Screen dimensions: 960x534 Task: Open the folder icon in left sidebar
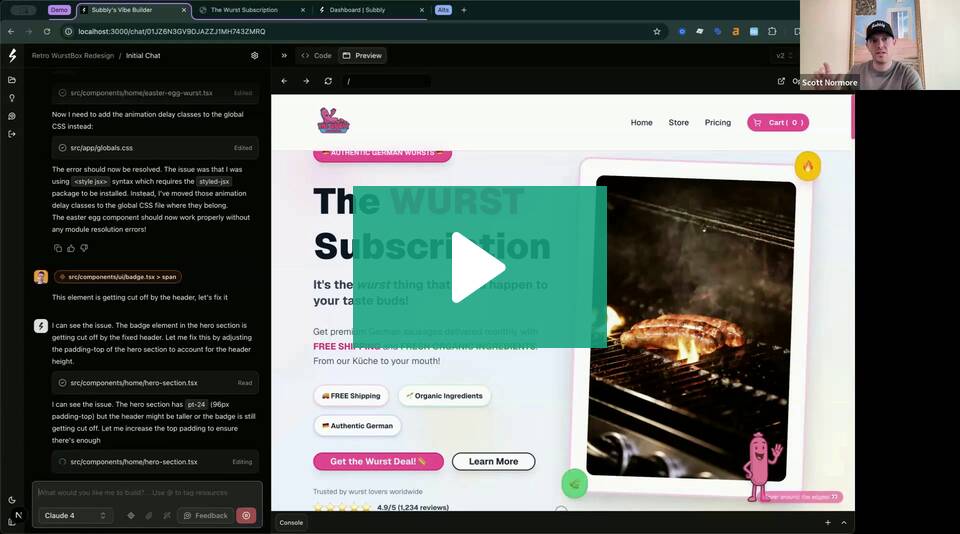[x=12, y=80]
